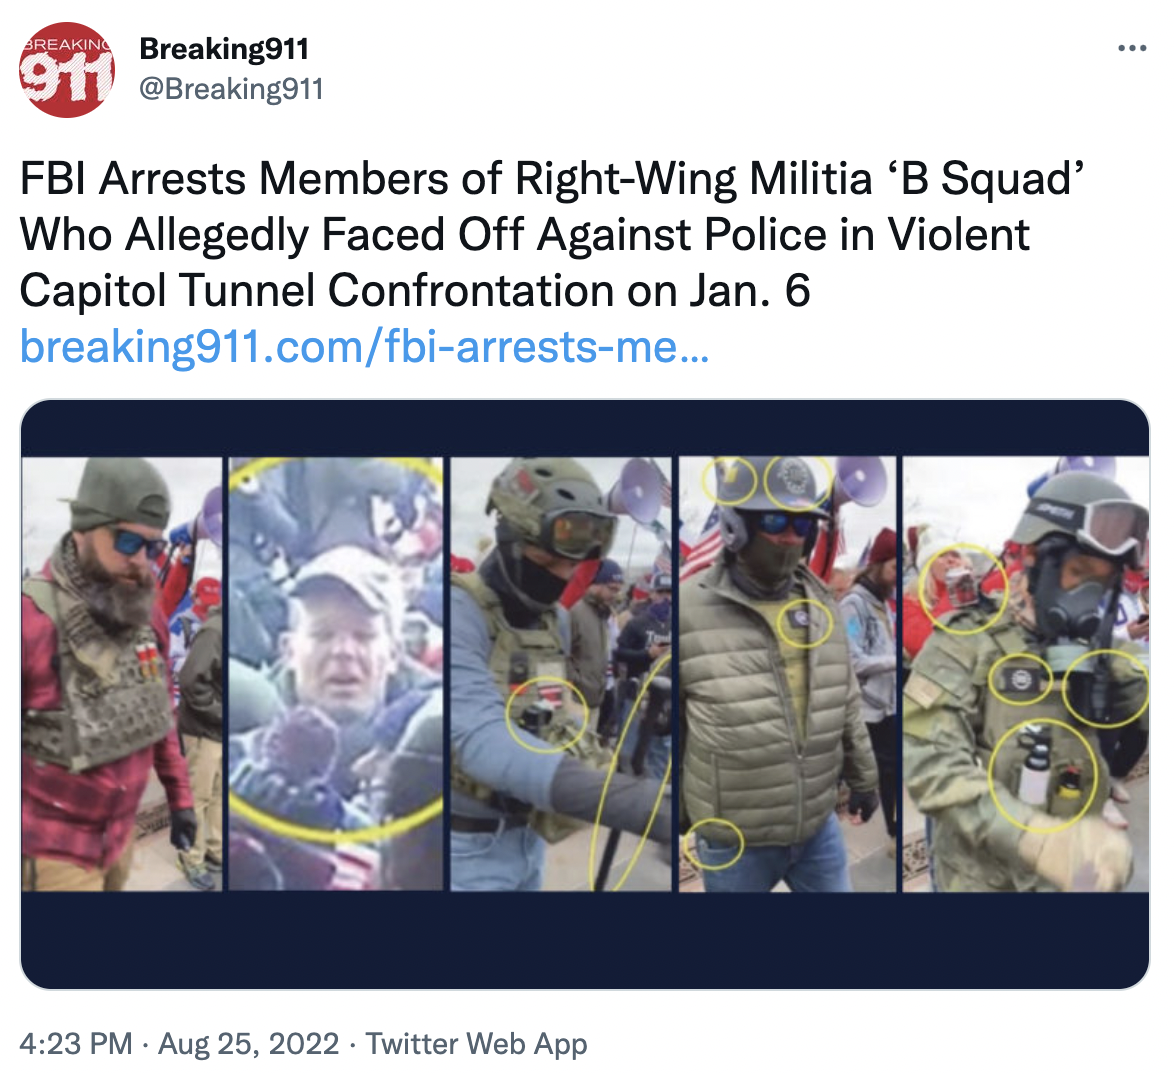Open the Breaking911 display name profile
Screen dimensions: 1174x1074
point(224,49)
